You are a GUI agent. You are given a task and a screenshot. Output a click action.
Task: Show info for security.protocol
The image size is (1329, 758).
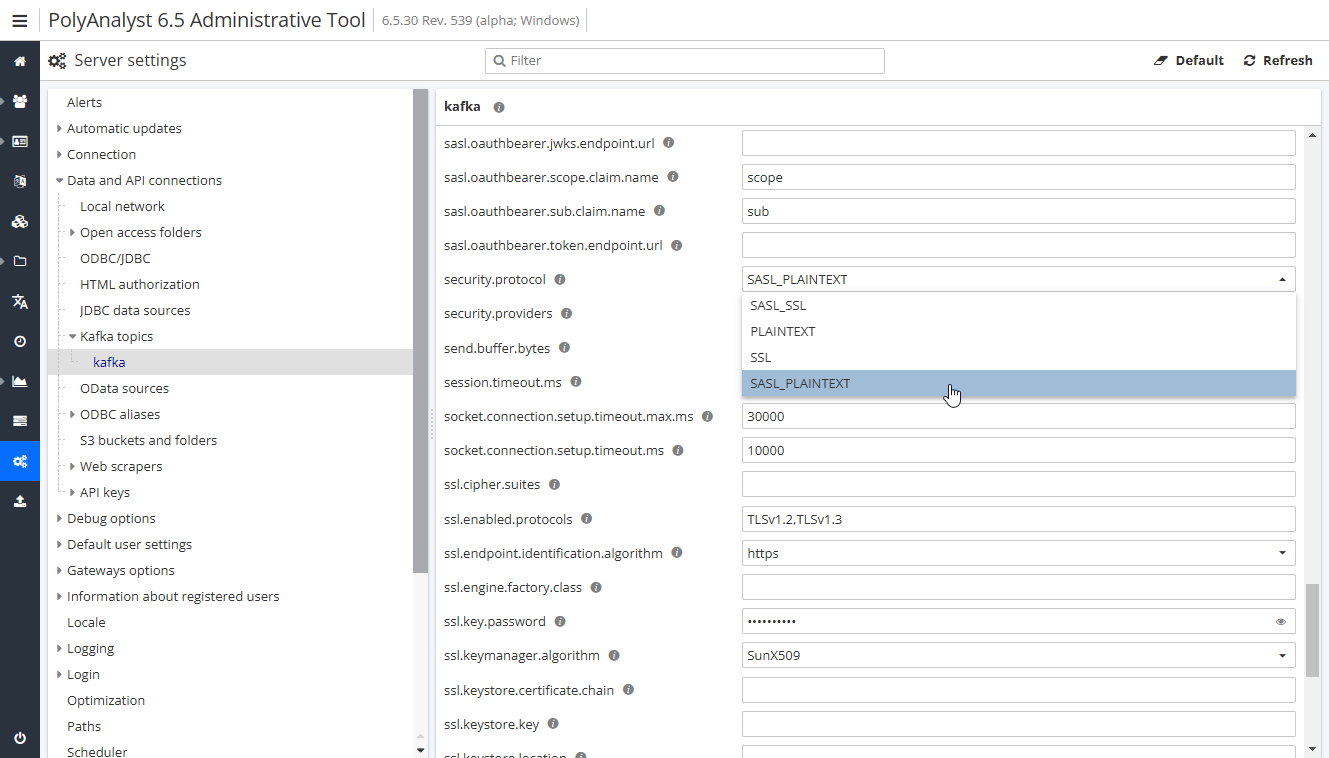click(560, 280)
